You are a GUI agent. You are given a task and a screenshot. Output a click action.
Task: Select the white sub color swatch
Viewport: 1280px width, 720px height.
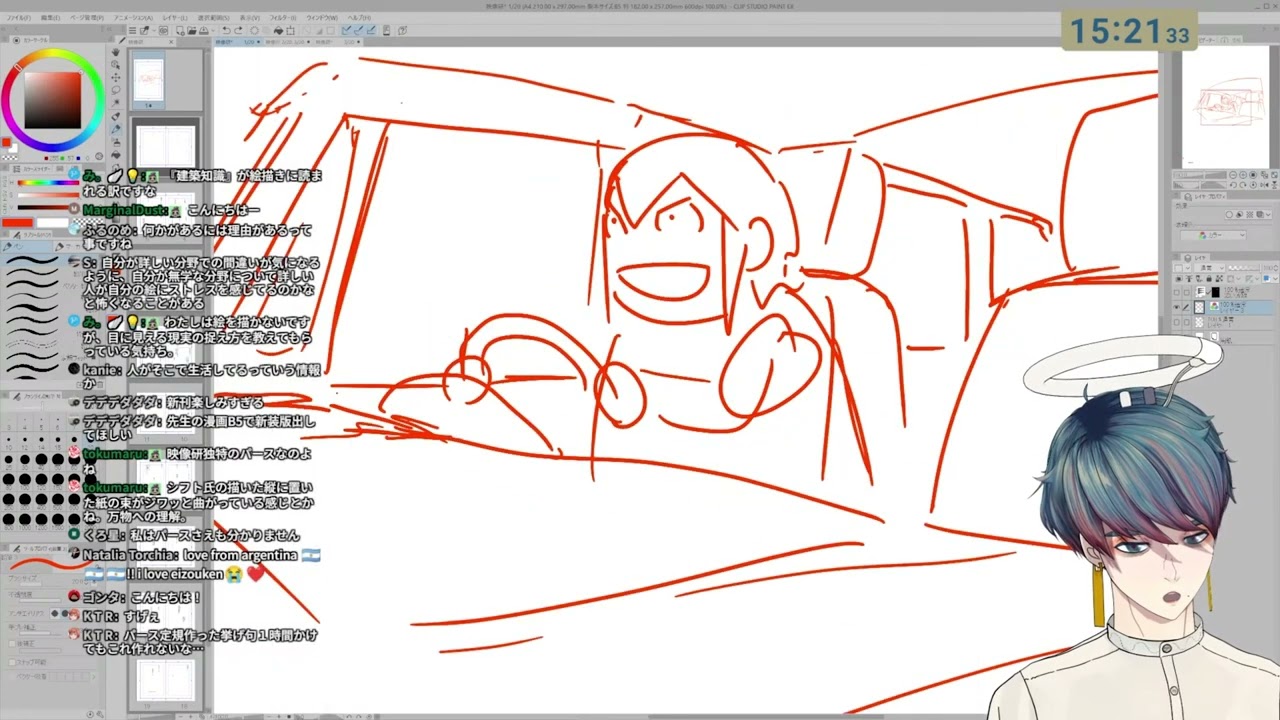(14, 149)
